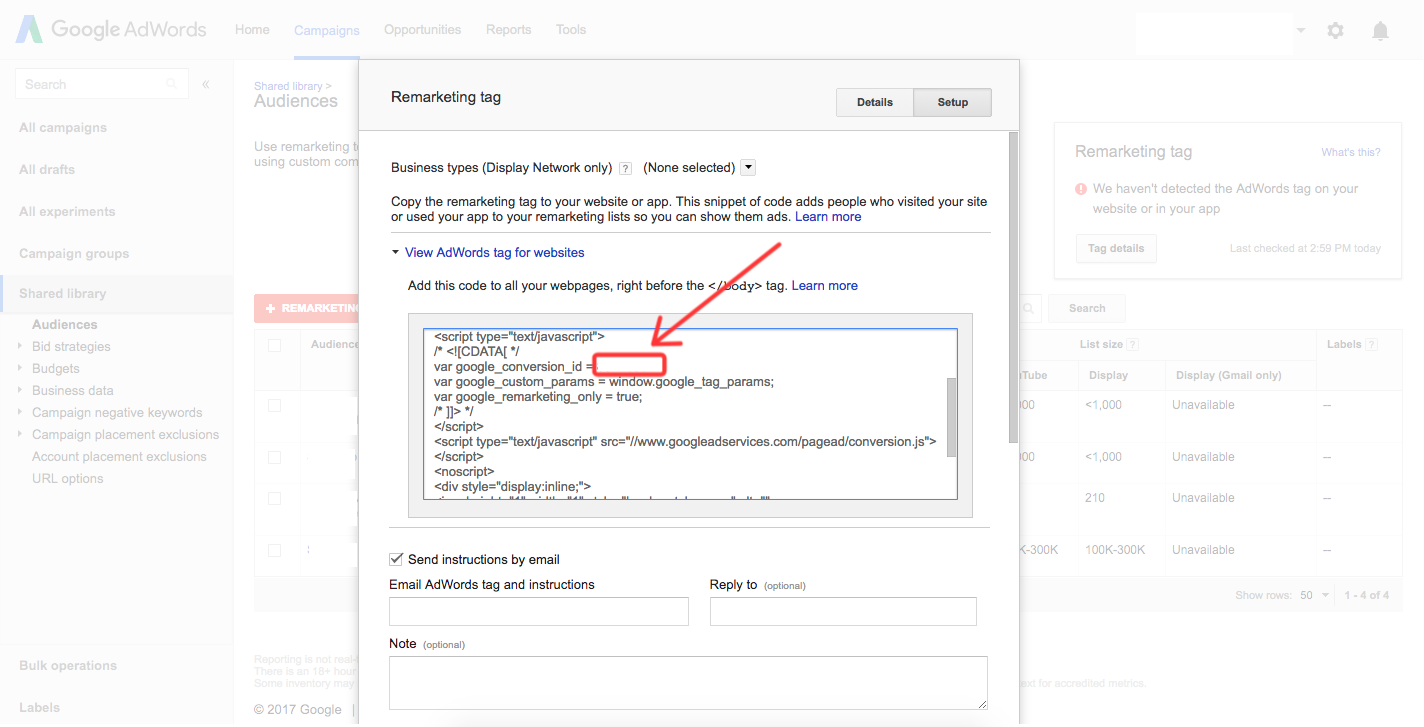Select All campaigns in the sidebar
This screenshot has height=727, width=1424.
63,128
